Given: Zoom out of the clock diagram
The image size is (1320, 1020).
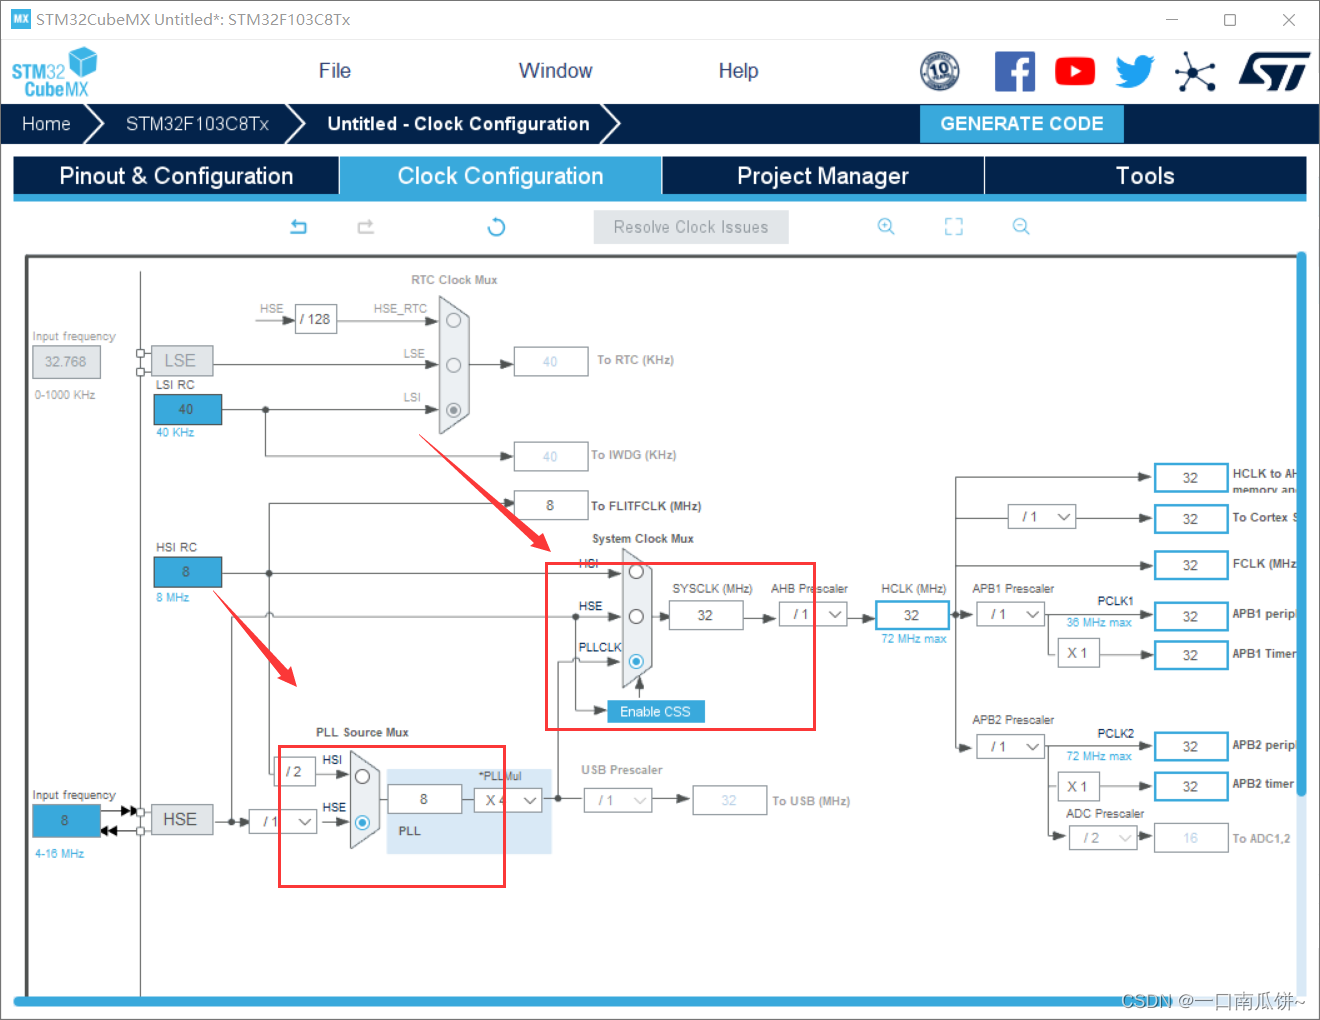Looking at the screenshot, I should click(x=1021, y=227).
